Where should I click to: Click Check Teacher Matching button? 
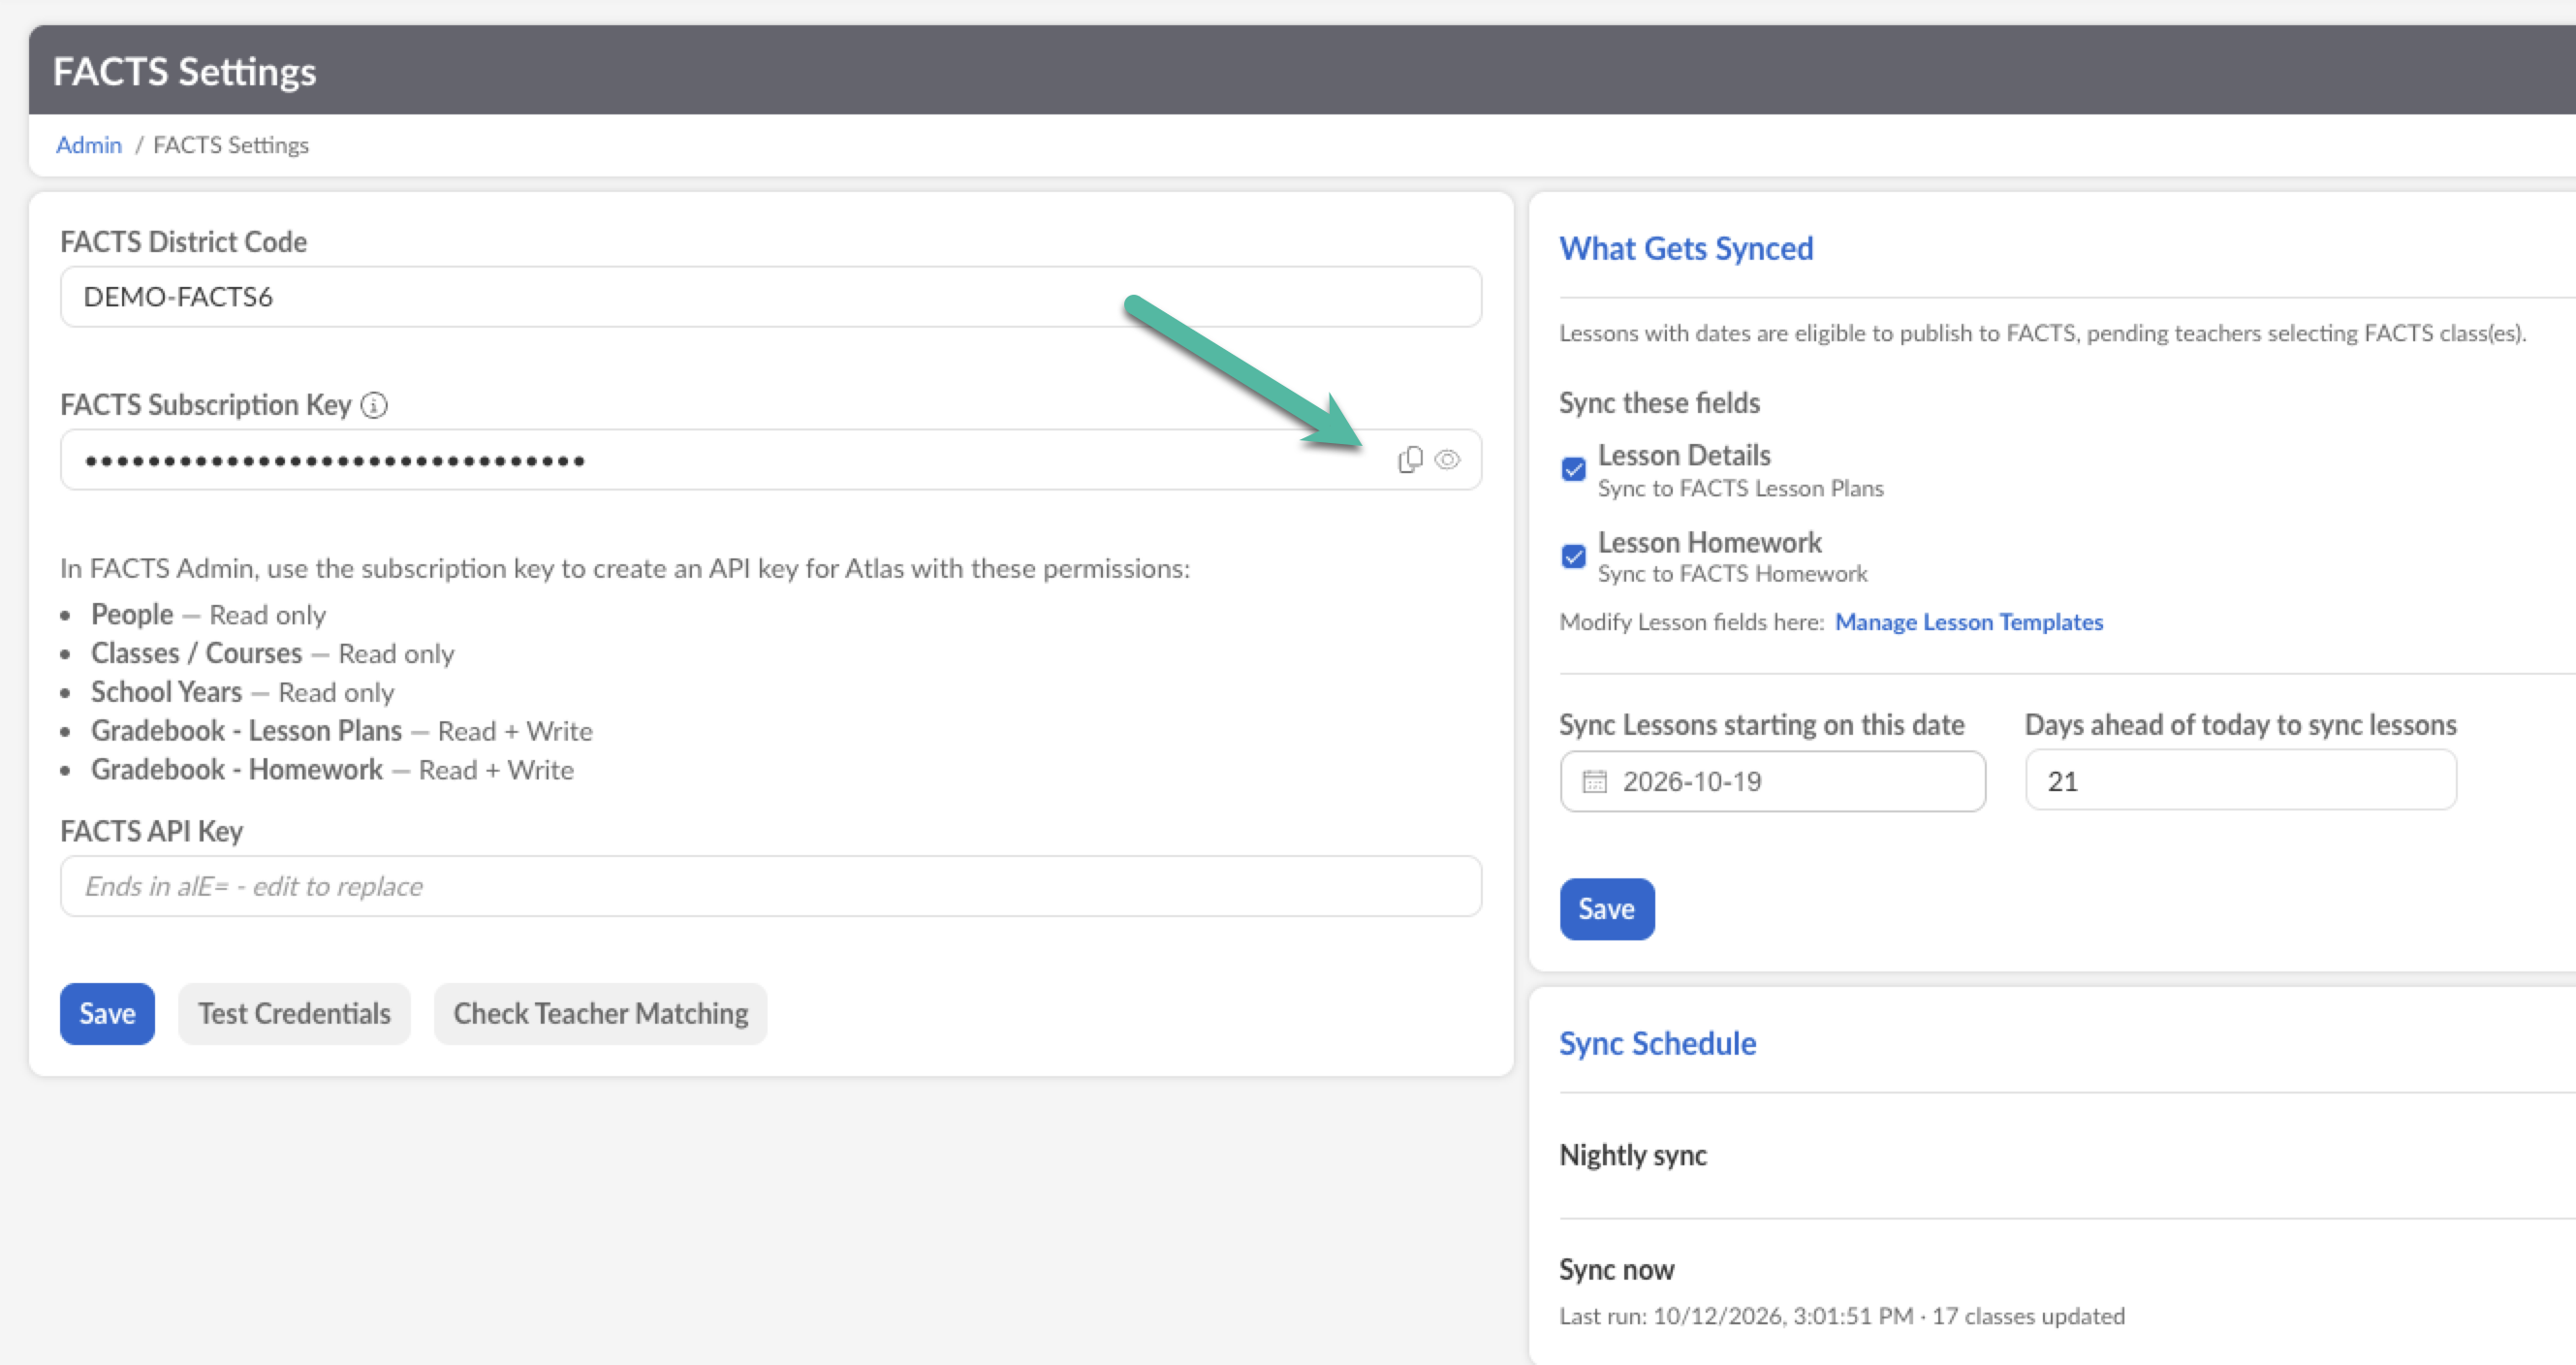pos(601,1014)
